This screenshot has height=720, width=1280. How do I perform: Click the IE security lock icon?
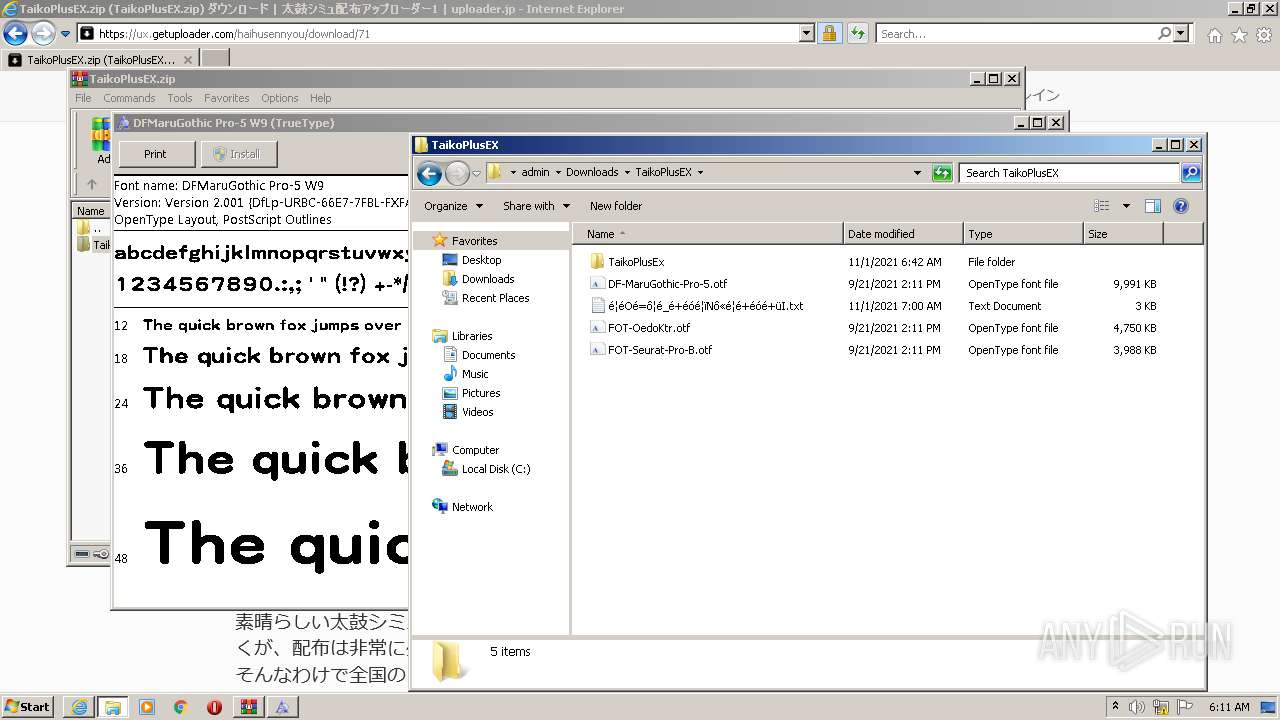pyautogui.click(x=829, y=33)
